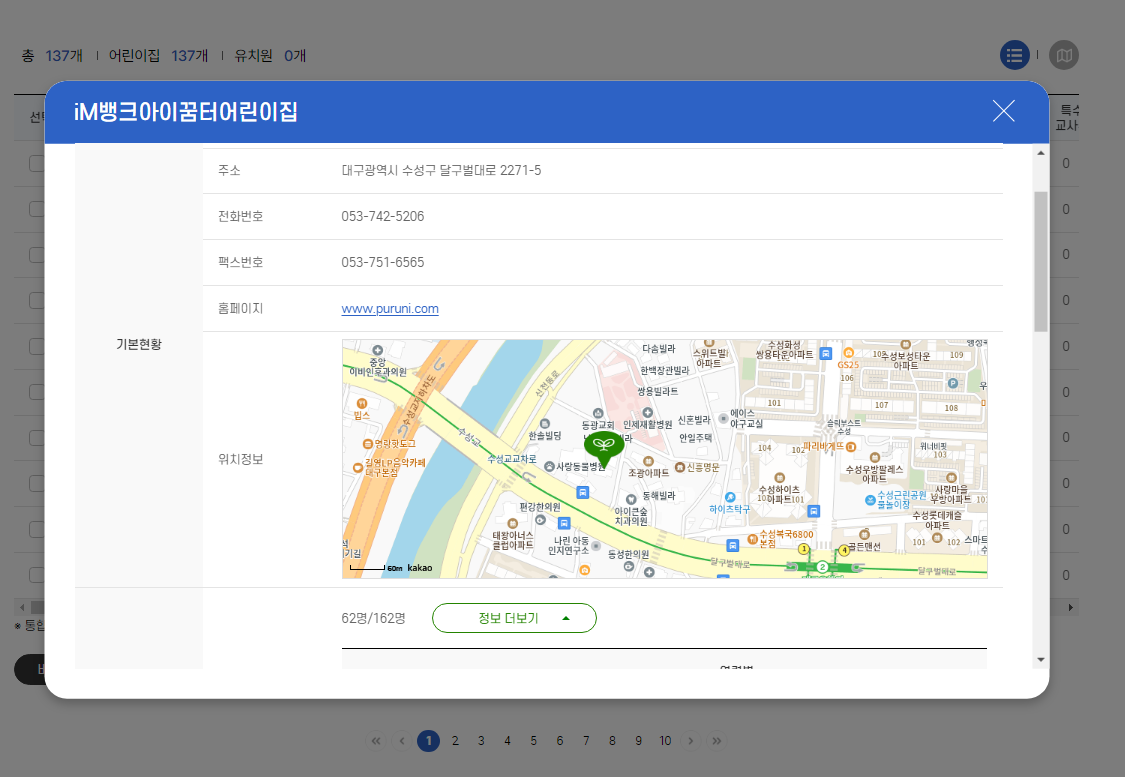1125x777 pixels.
Task: Switch to map view icon
Action: click(1064, 55)
